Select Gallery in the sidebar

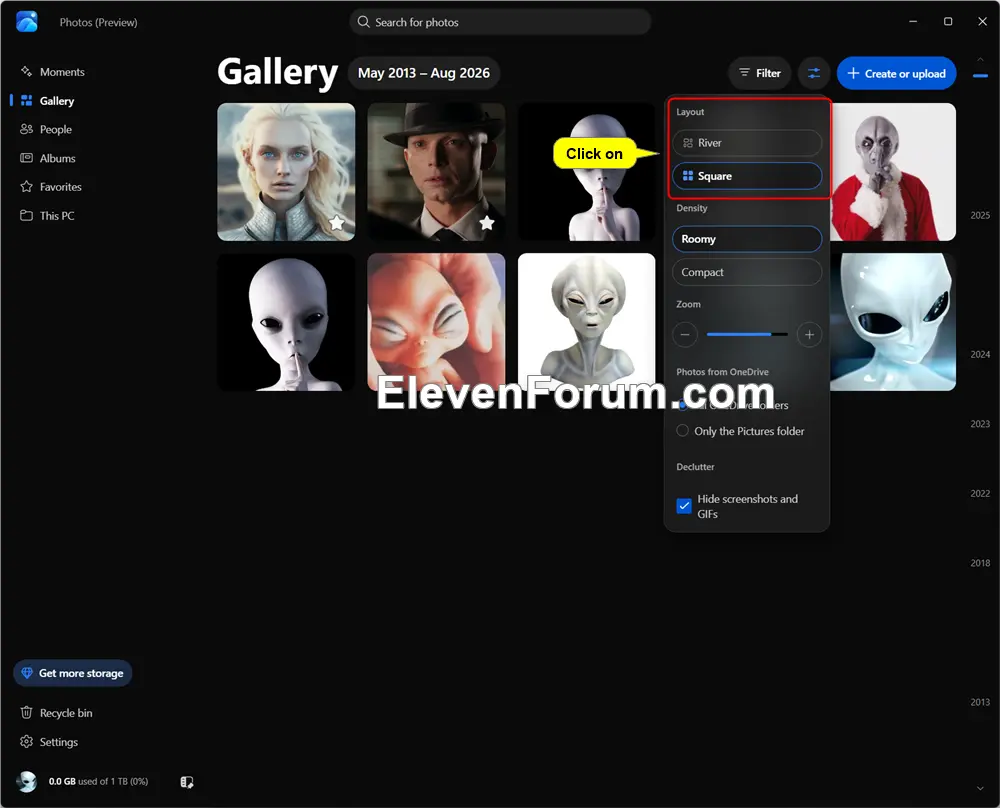coord(48,101)
